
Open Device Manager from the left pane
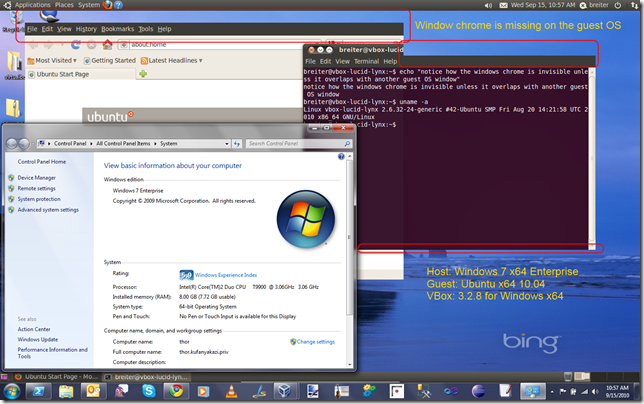[x=36, y=178]
